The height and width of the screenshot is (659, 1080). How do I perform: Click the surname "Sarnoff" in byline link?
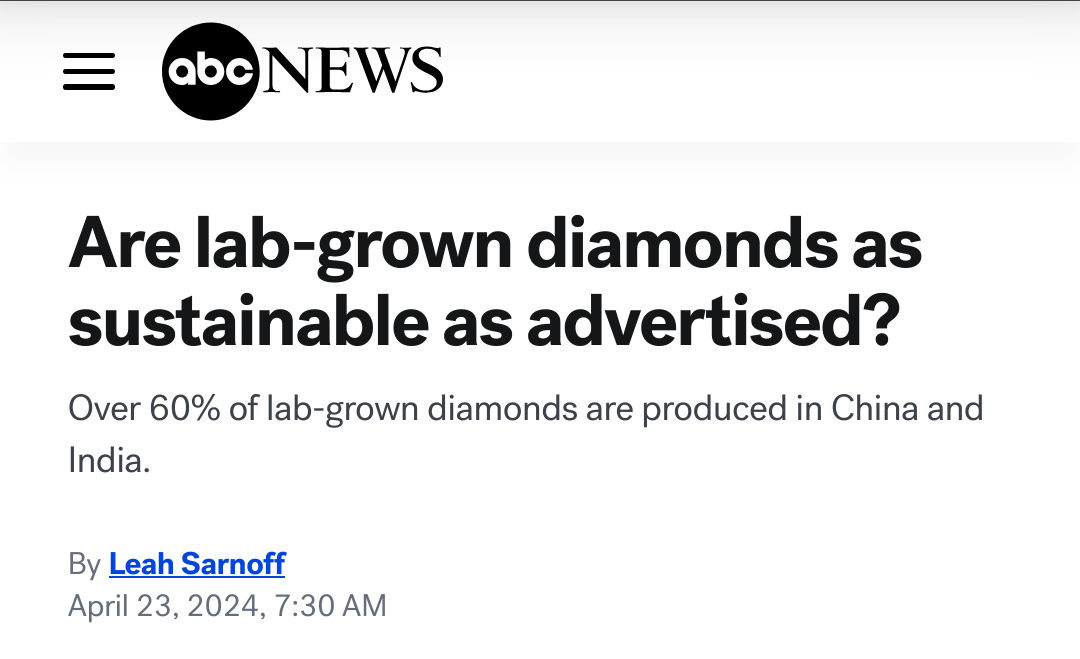coord(233,564)
